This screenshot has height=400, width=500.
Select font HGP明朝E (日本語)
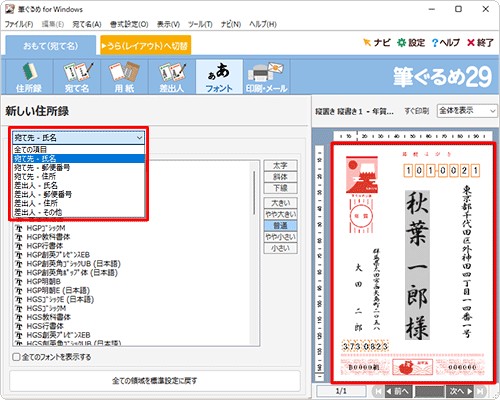[58, 291]
